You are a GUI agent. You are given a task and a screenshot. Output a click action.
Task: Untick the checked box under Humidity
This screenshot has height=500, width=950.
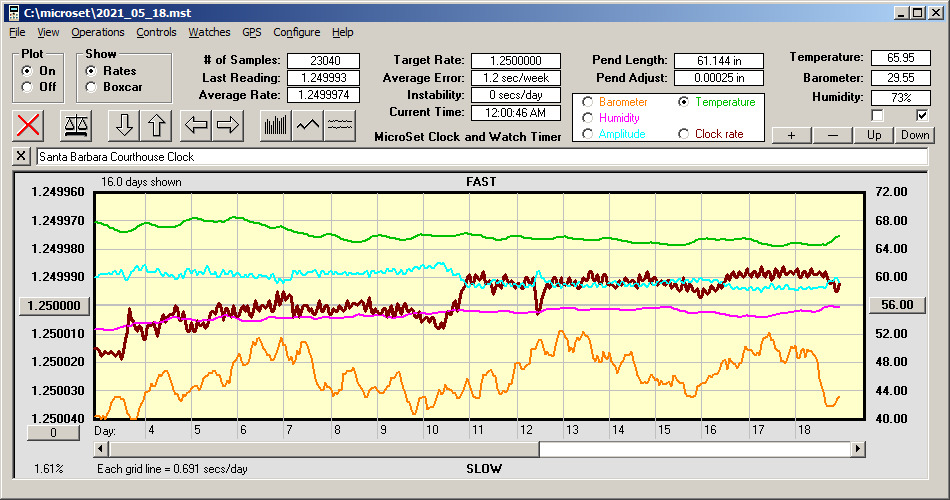click(922, 115)
